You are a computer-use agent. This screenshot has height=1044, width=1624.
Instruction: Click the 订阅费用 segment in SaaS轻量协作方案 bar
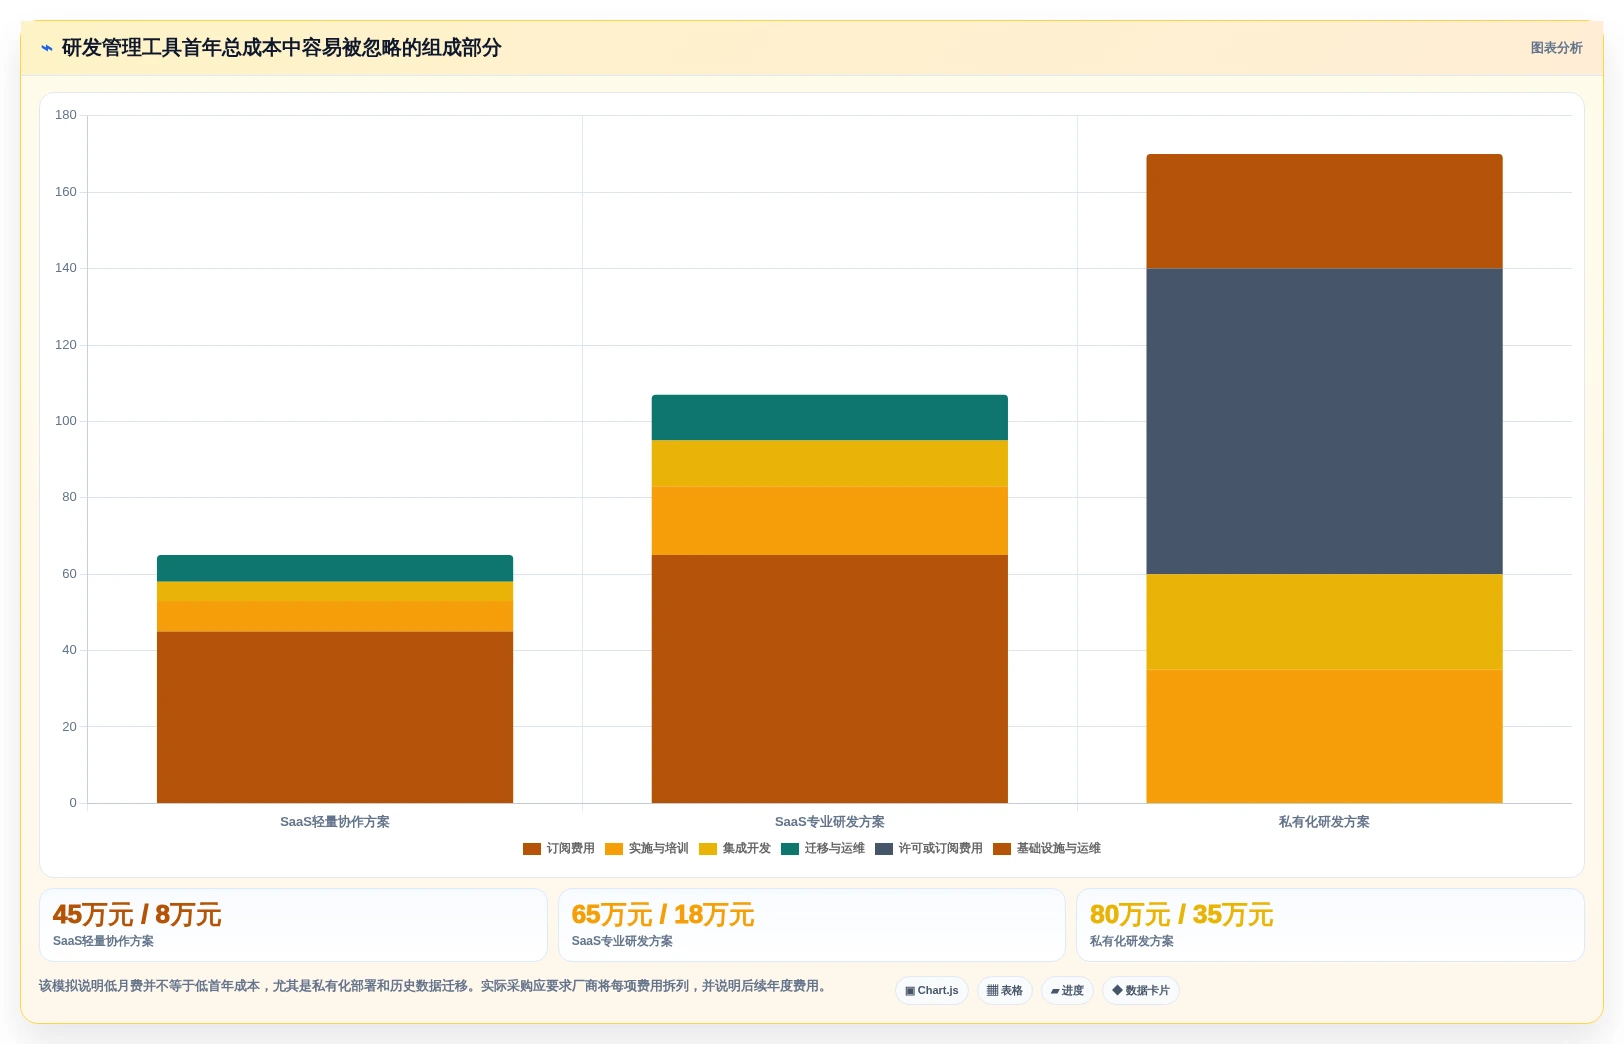[x=335, y=717]
